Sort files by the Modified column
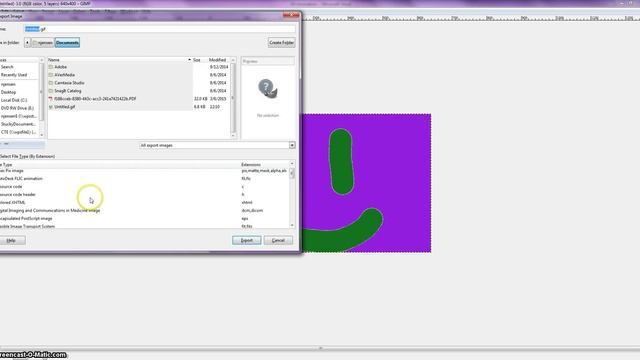This screenshot has height=360, width=640. point(218,60)
